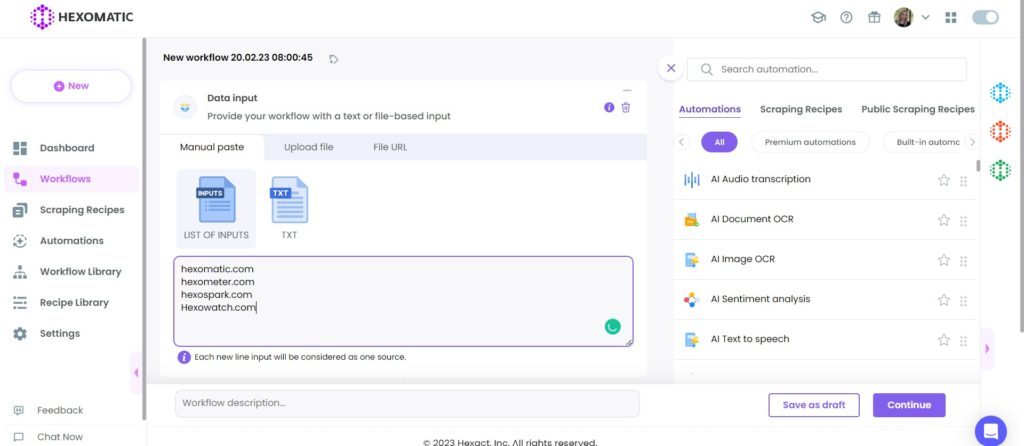
Task: Favorite AI Text to speech with star
Action: (x=944, y=340)
